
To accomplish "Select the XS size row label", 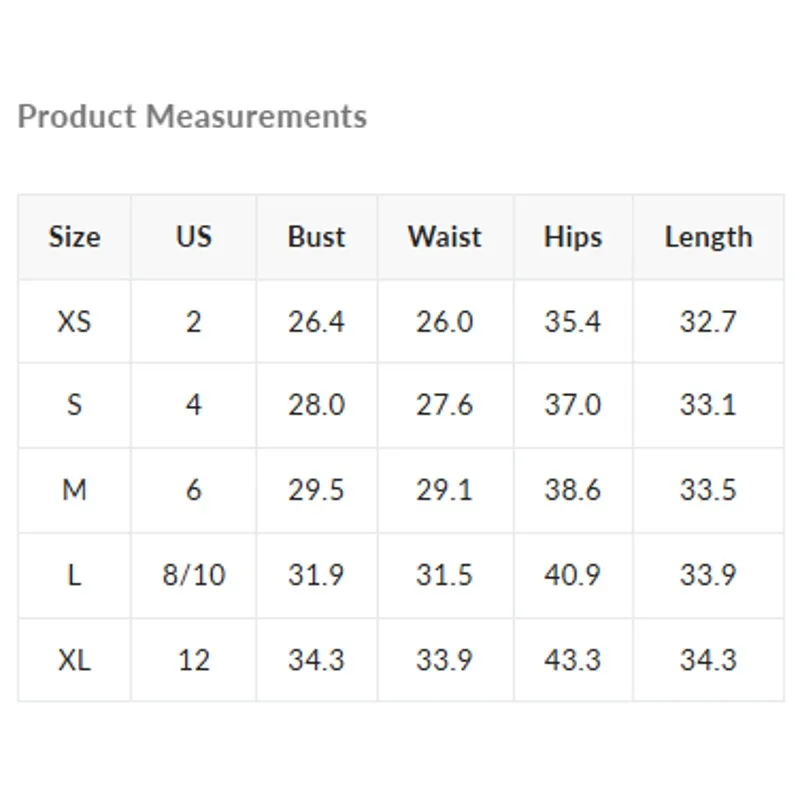I will tap(74, 322).
